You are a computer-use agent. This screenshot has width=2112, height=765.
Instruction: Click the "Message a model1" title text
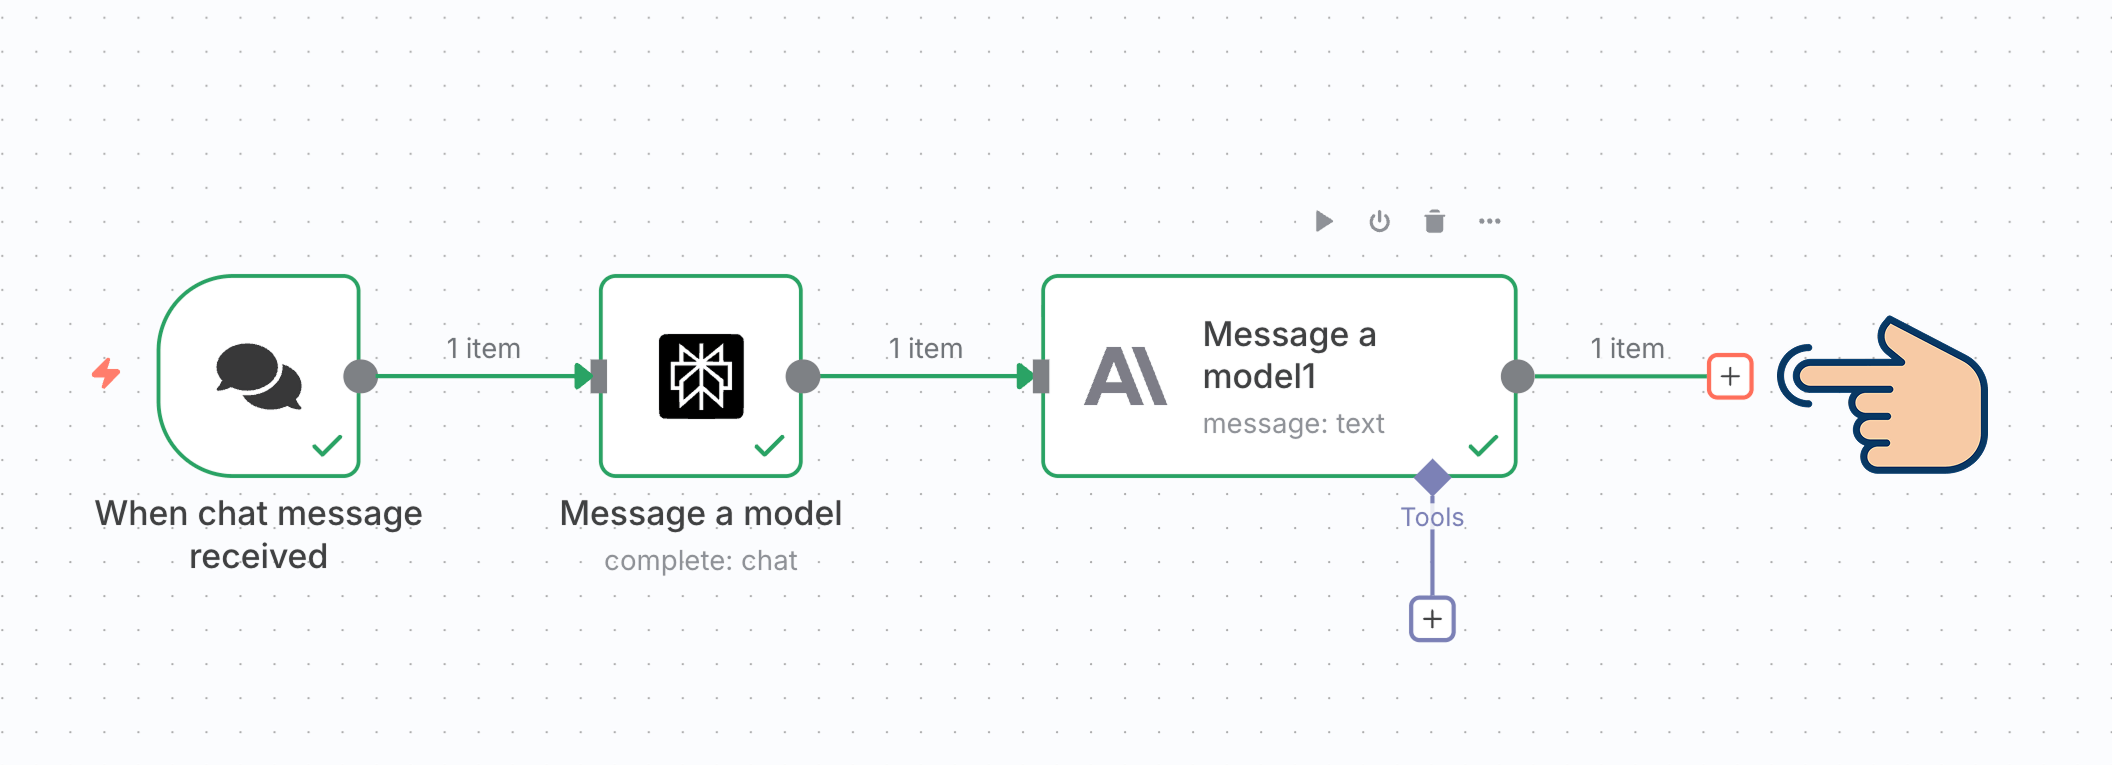pos(1289,355)
